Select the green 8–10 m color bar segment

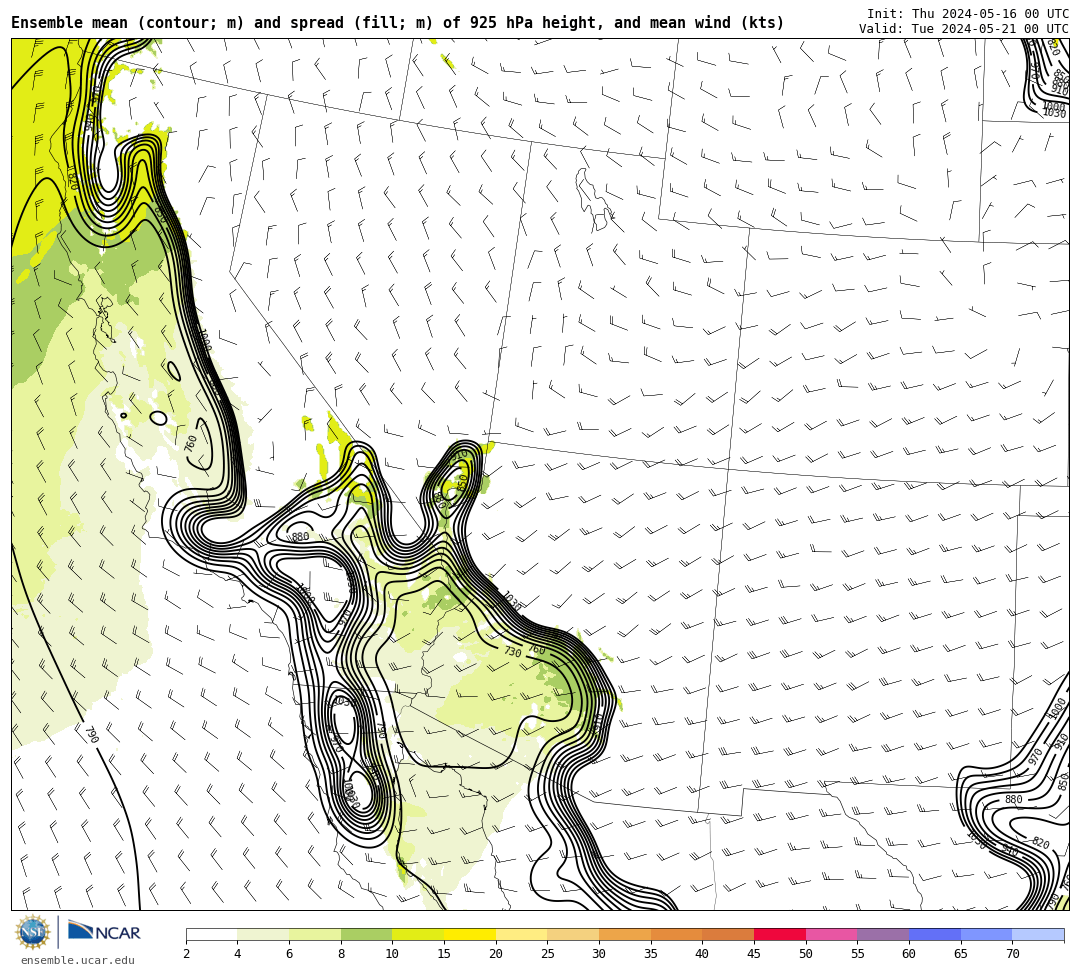(x=366, y=934)
